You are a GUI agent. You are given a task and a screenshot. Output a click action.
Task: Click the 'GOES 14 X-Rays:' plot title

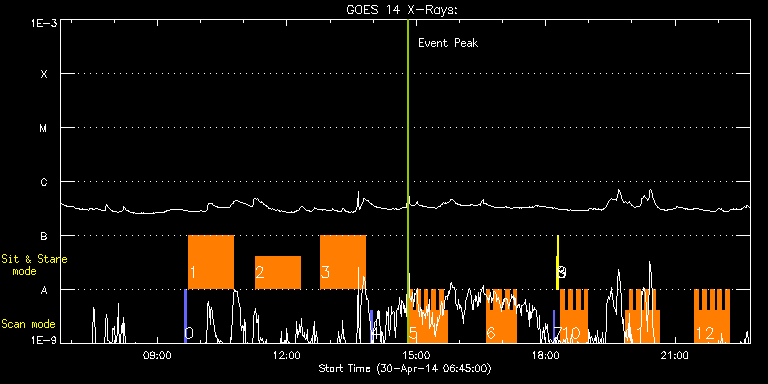coord(402,10)
